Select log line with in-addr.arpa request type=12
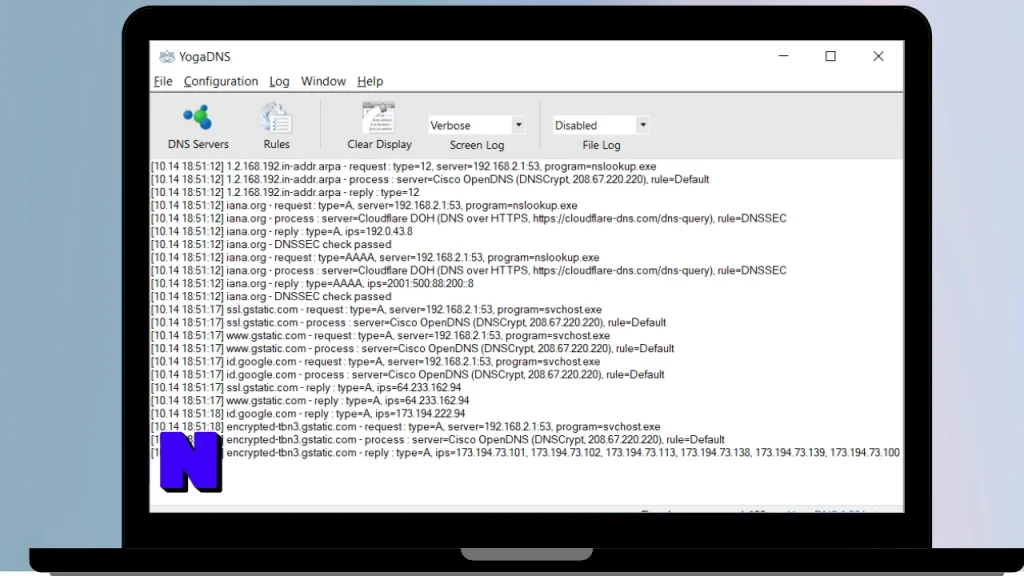This screenshot has width=1024, height=576. [404, 167]
